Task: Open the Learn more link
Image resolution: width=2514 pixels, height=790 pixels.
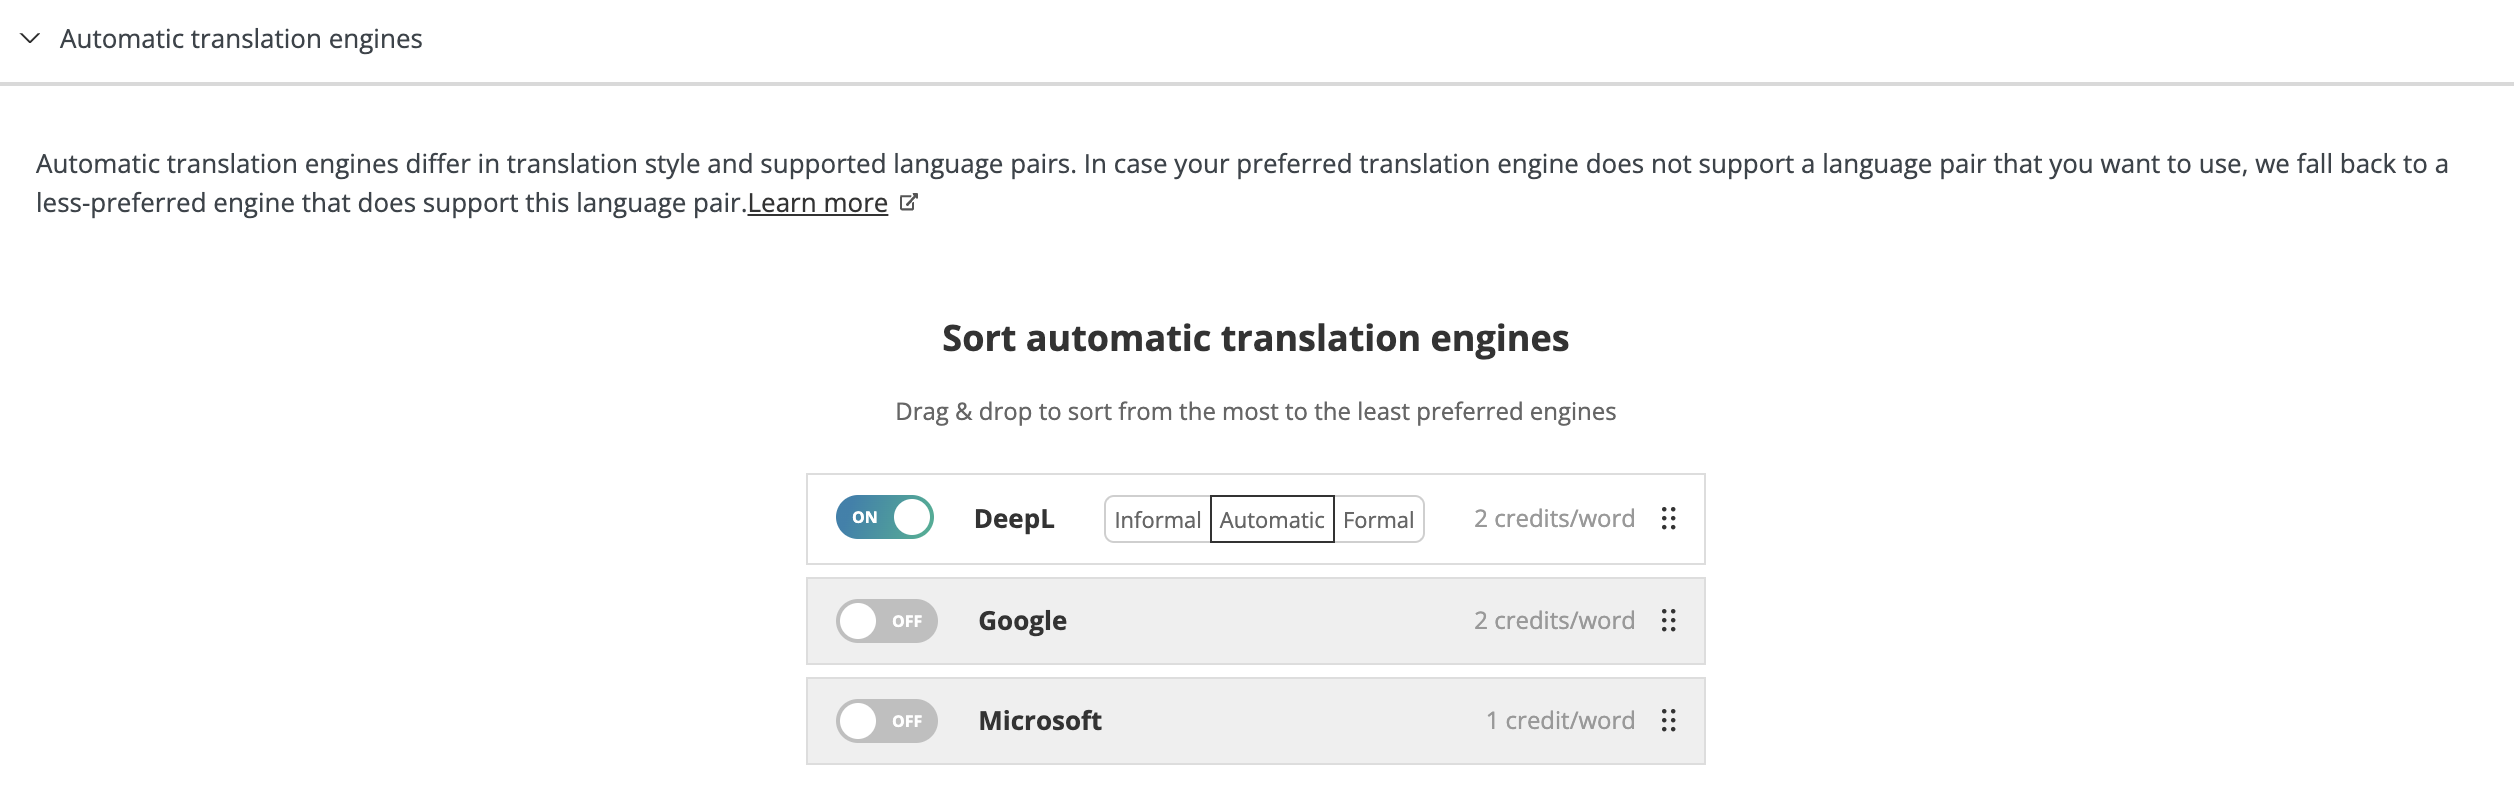Action: pos(817,203)
